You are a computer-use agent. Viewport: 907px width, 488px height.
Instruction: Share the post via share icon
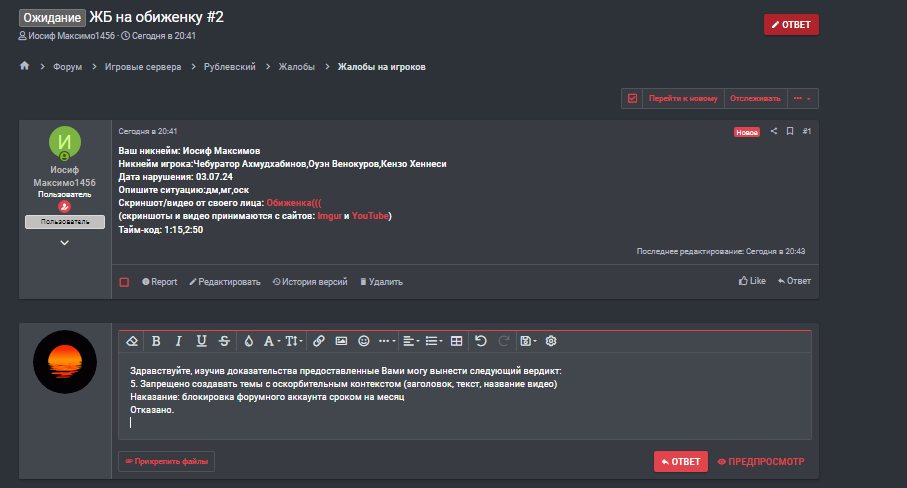773,131
